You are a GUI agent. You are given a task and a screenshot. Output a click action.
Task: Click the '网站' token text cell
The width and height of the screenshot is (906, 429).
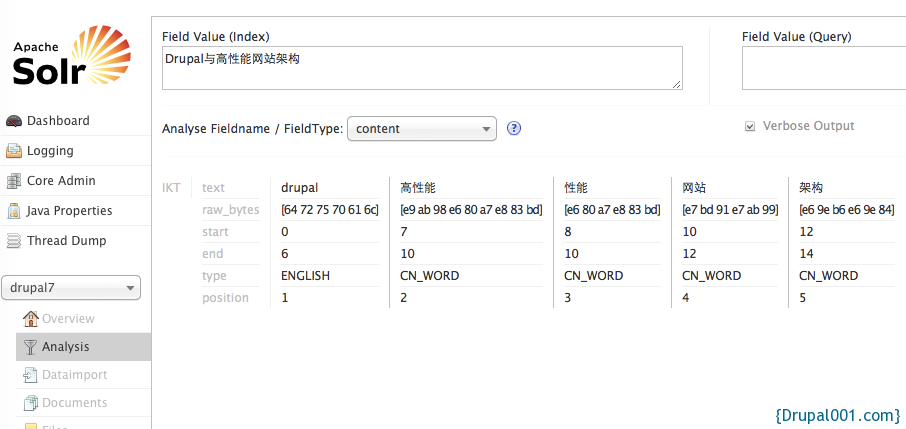(694, 188)
